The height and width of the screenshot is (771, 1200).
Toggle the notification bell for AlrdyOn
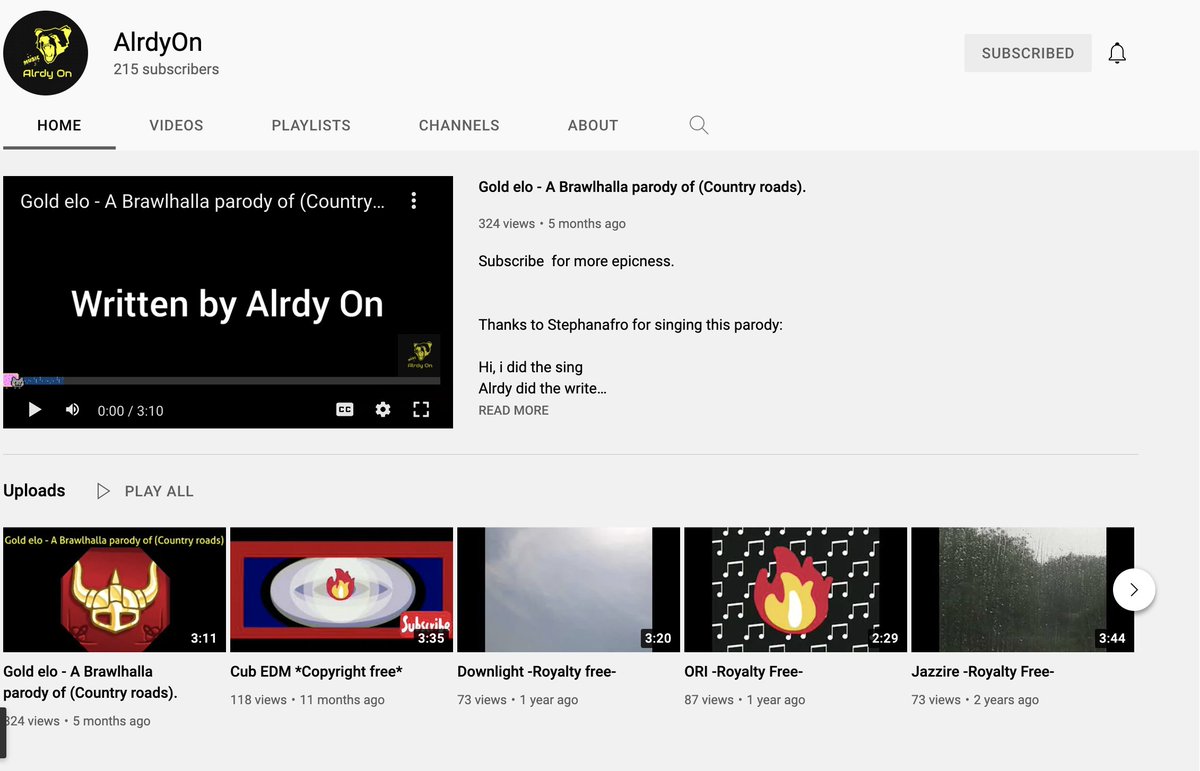(1117, 53)
